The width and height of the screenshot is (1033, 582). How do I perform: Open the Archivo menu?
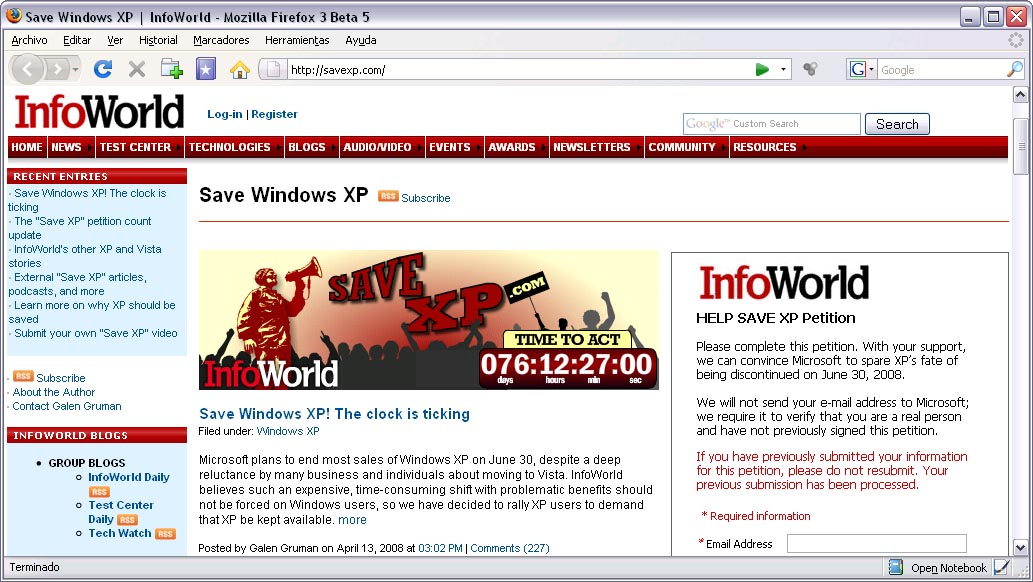click(x=29, y=40)
